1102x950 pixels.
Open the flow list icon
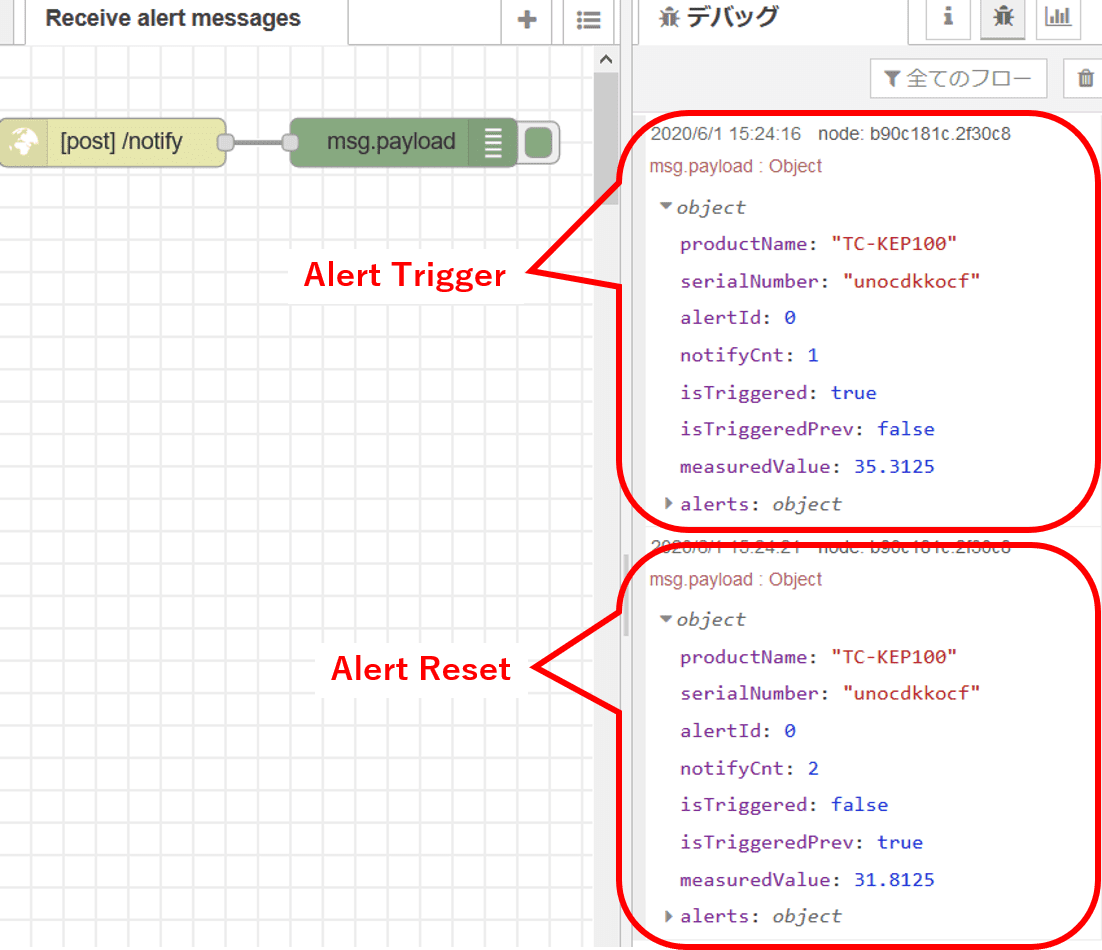[589, 20]
